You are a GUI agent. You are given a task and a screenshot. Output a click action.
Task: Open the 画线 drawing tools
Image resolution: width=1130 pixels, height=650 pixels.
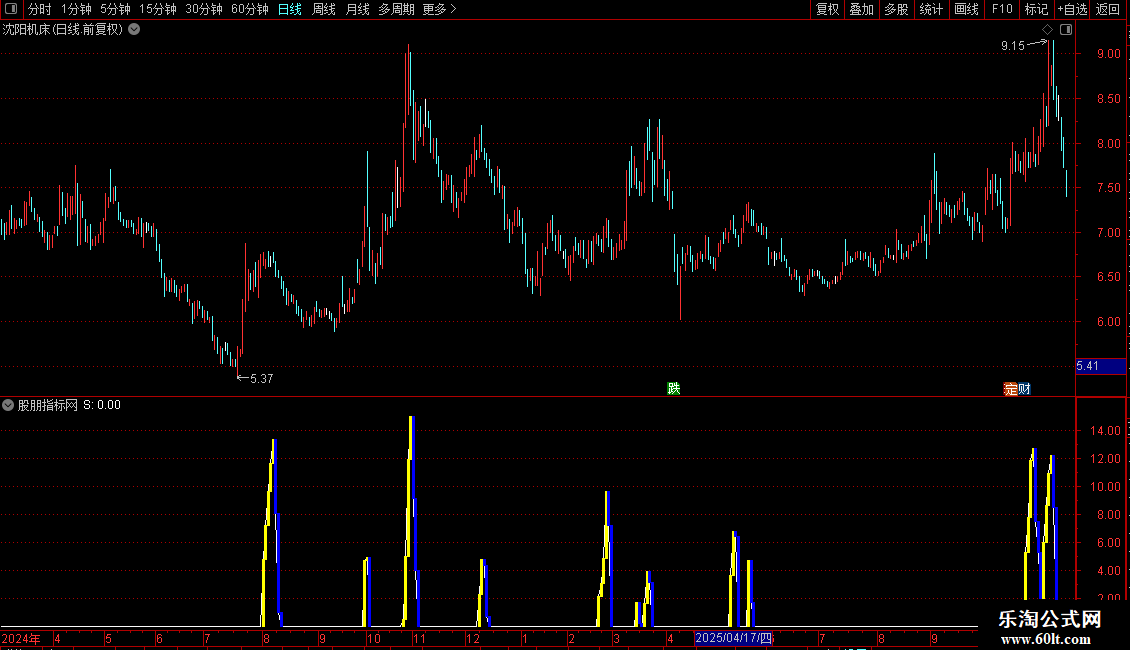(966, 9)
